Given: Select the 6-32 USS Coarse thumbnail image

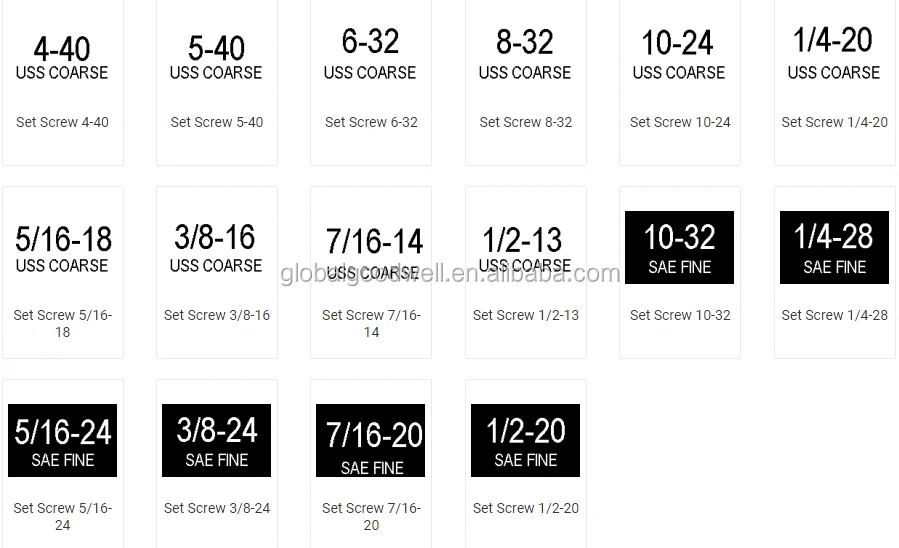Looking at the screenshot, I should 371,55.
